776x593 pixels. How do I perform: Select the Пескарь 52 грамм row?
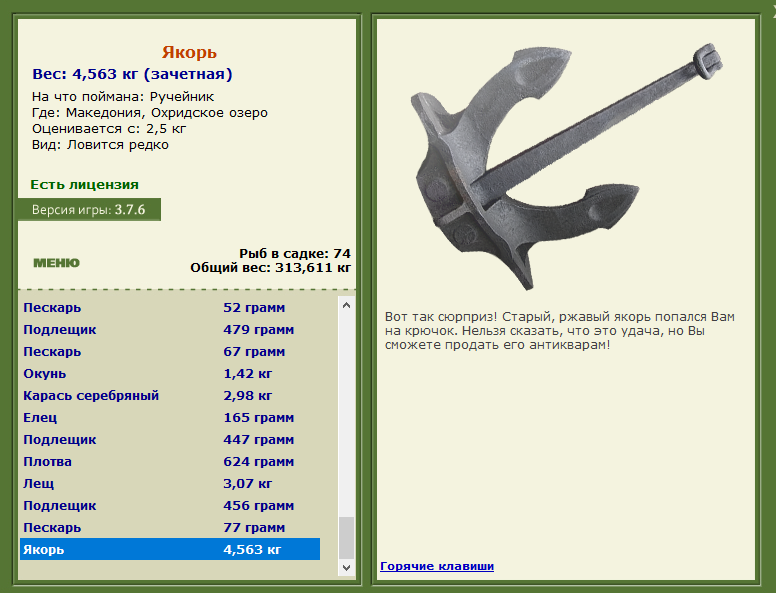click(x=170, y=307)
